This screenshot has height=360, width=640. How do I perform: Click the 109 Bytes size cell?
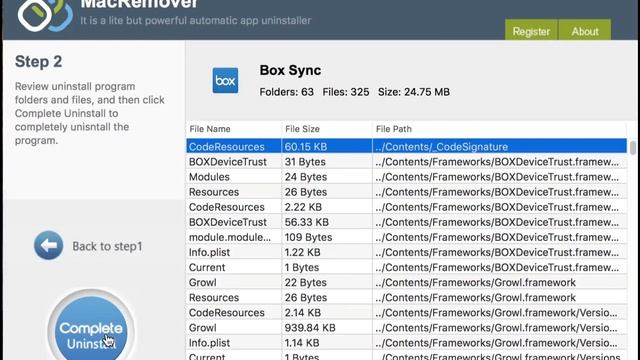pos(327,237)
